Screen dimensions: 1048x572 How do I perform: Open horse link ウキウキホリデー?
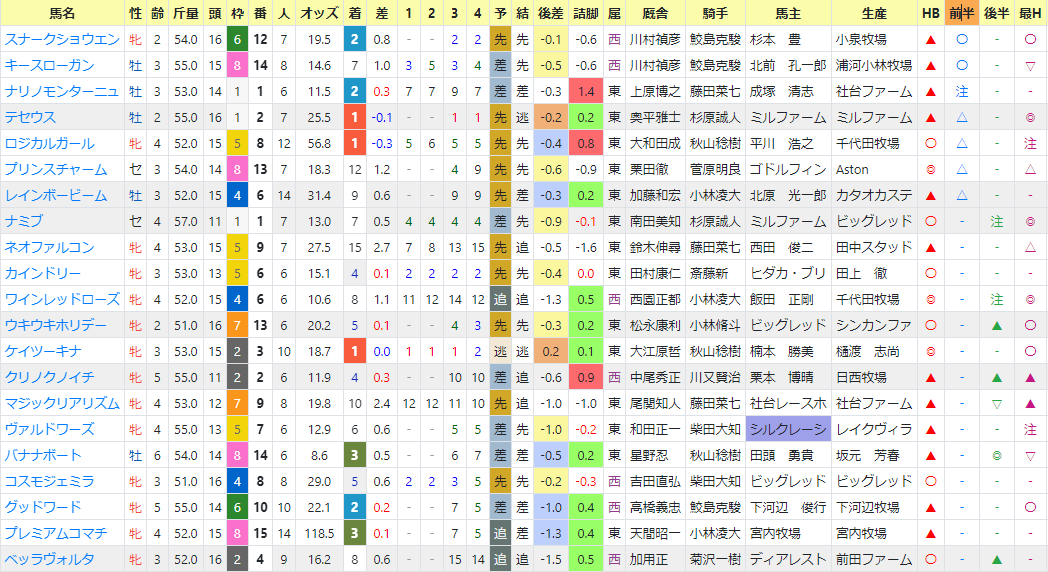55,325
